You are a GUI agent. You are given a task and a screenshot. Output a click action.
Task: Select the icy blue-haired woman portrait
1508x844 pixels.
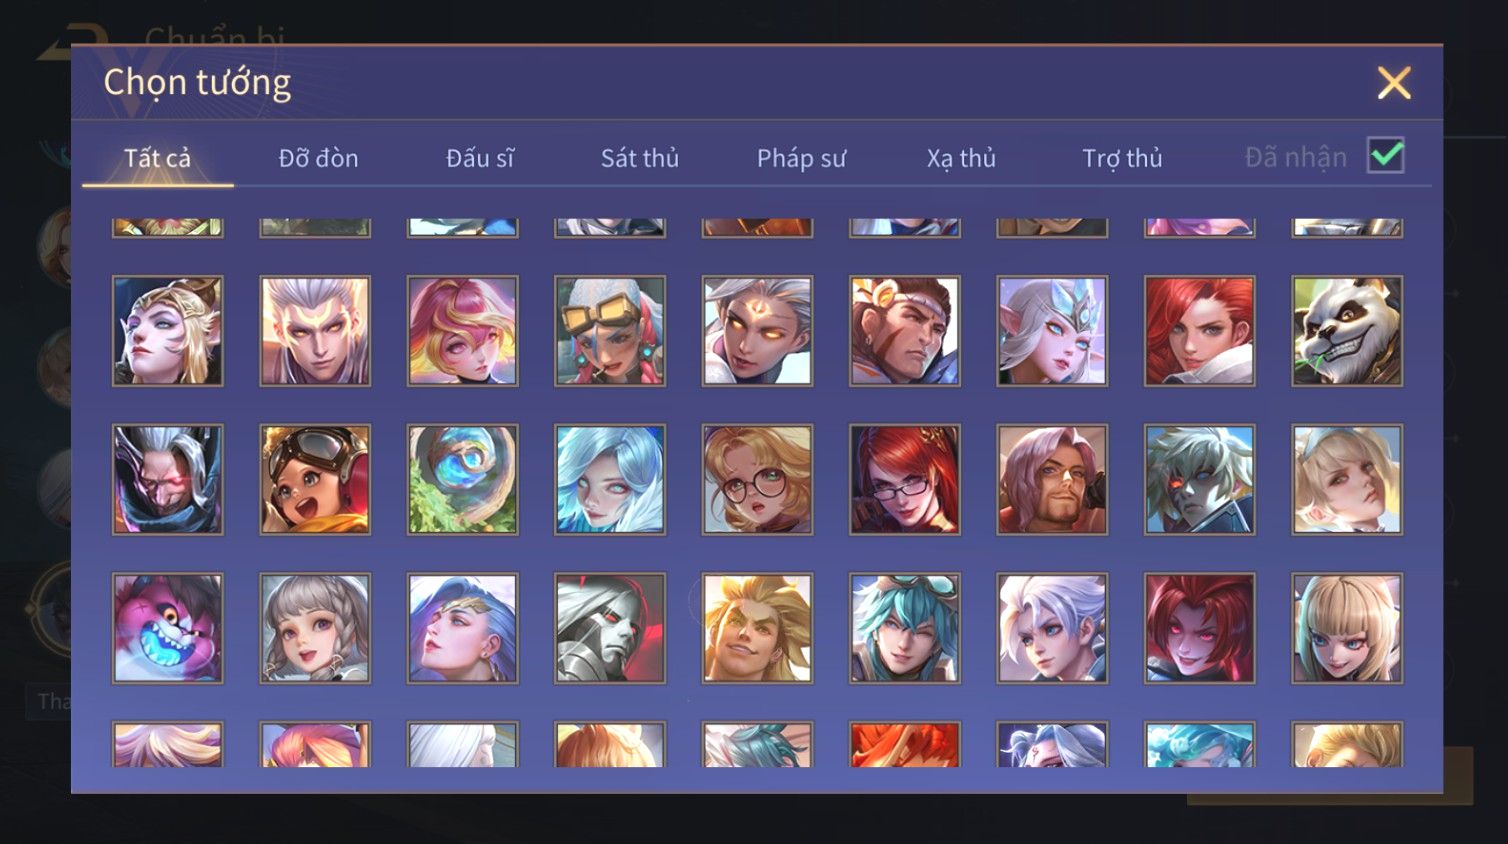coord(610,479)
